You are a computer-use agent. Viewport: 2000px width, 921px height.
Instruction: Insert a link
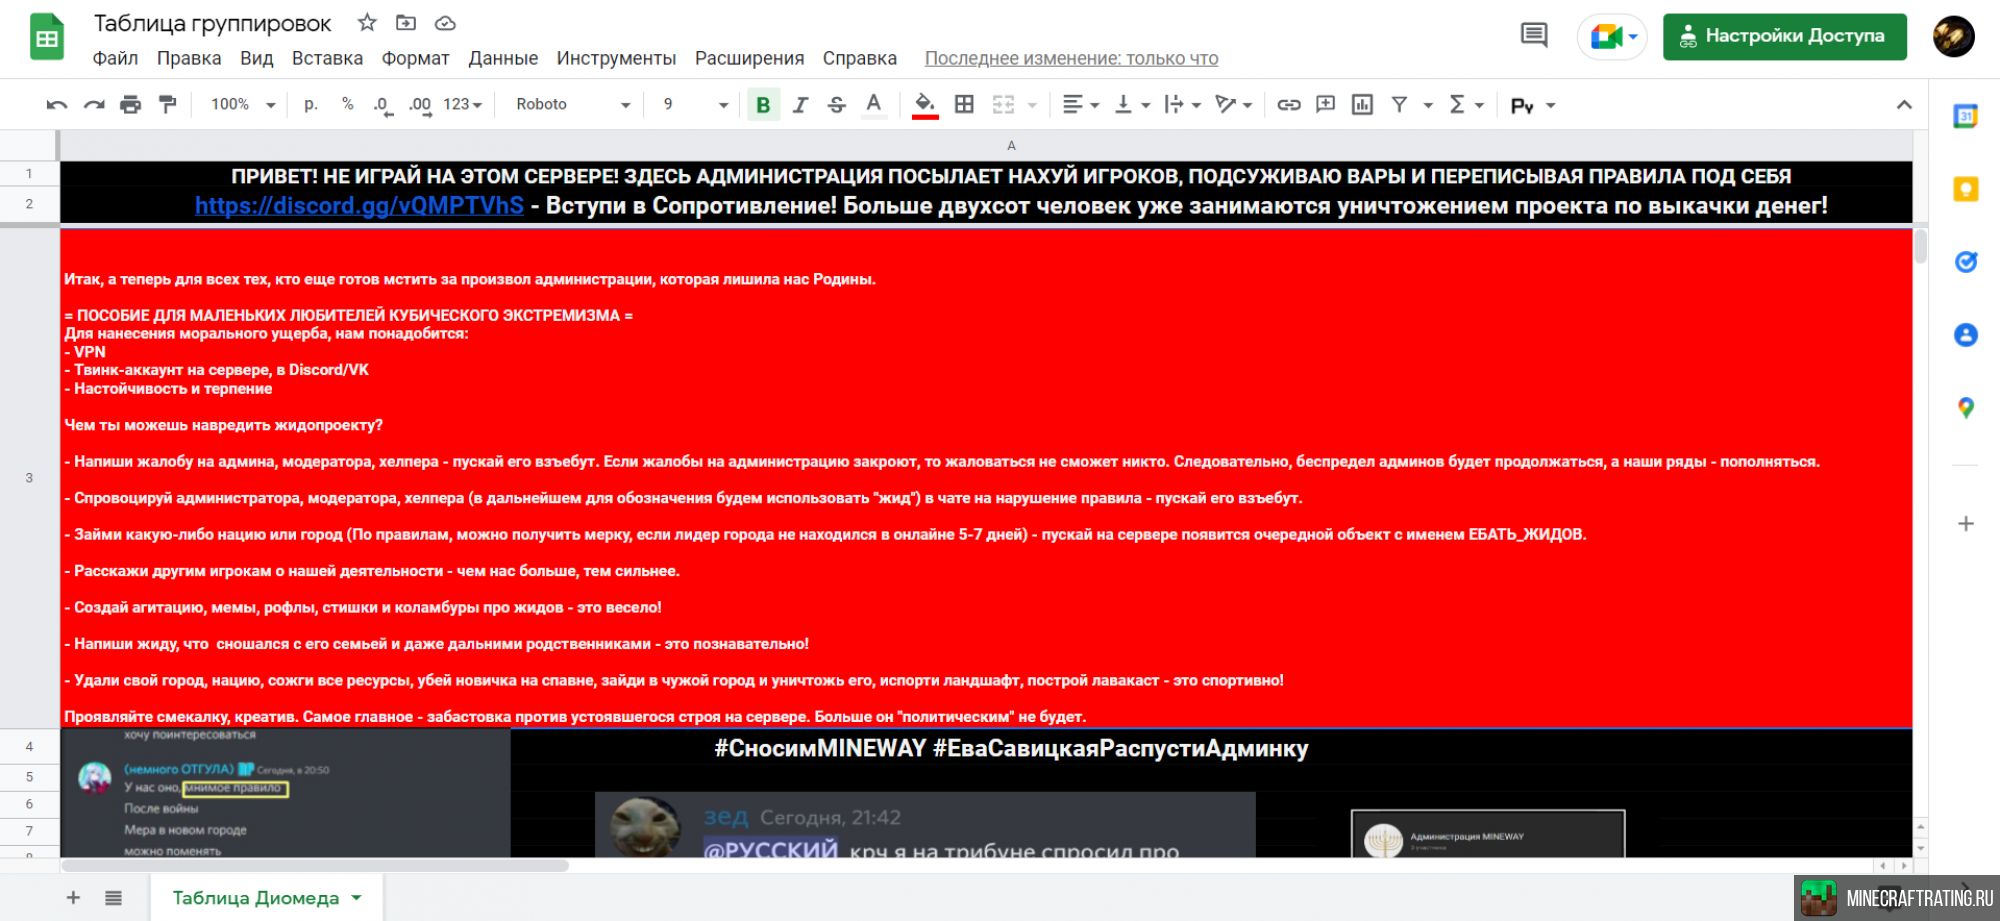pyautogui.click(x=1289, y=104)
